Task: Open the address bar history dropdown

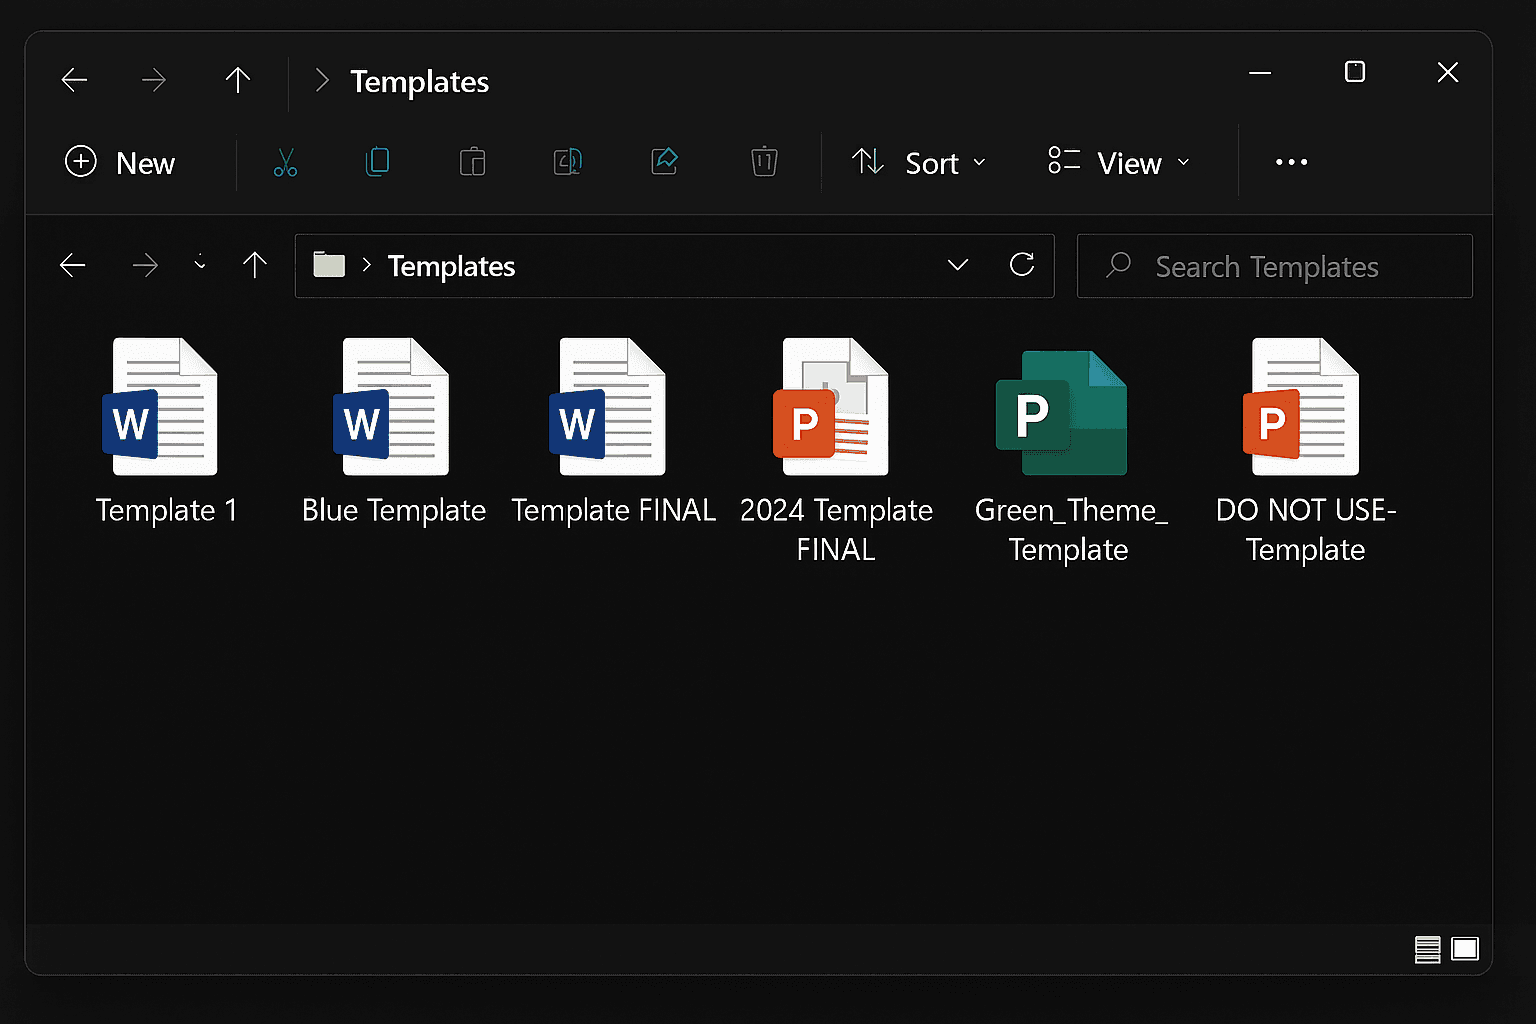Action: click(x=958, y=265)
